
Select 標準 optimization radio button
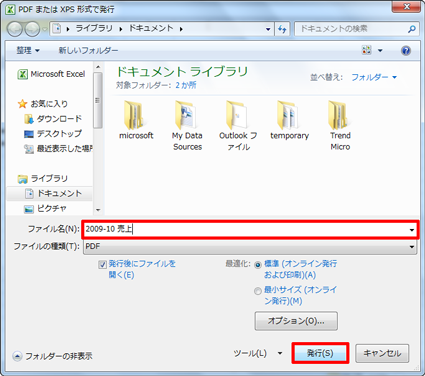tap(258, 265)
